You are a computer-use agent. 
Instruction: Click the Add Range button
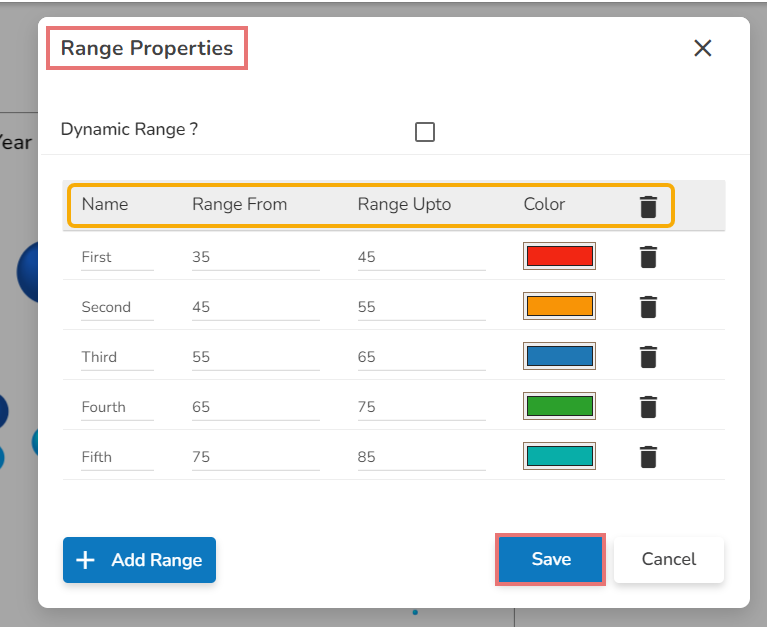(x=139, y=560)
